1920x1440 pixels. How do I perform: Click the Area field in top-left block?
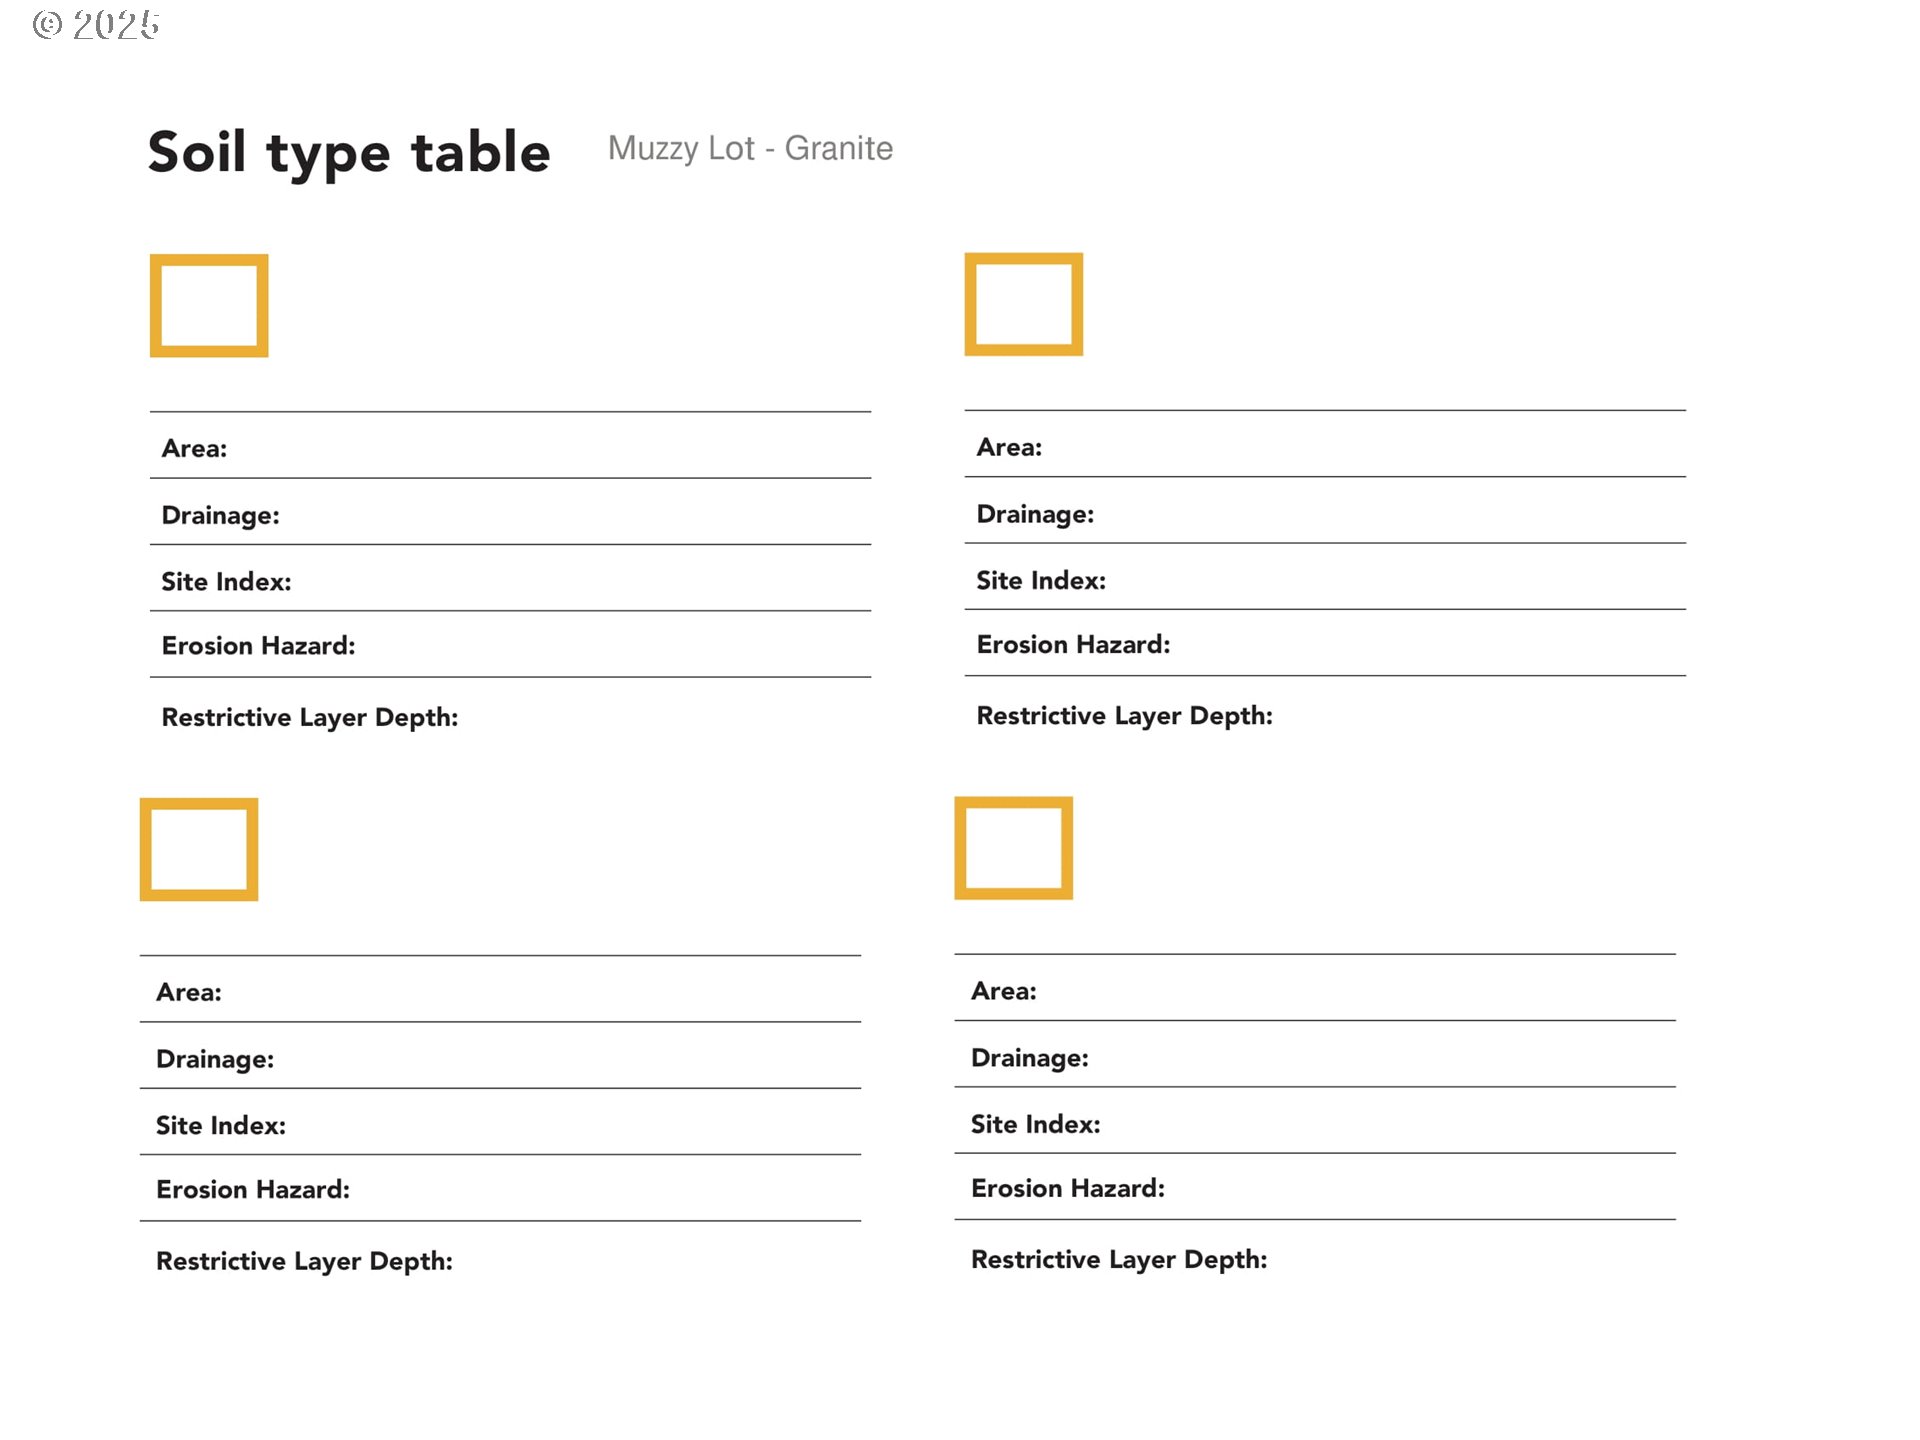tap(195, 448)
